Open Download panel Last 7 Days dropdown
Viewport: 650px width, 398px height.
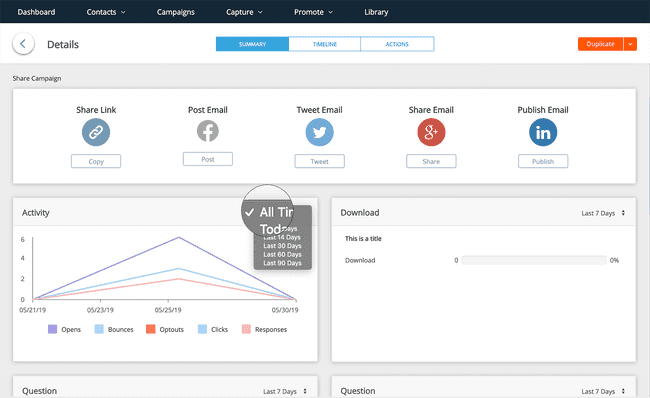(x=603, y=213)
